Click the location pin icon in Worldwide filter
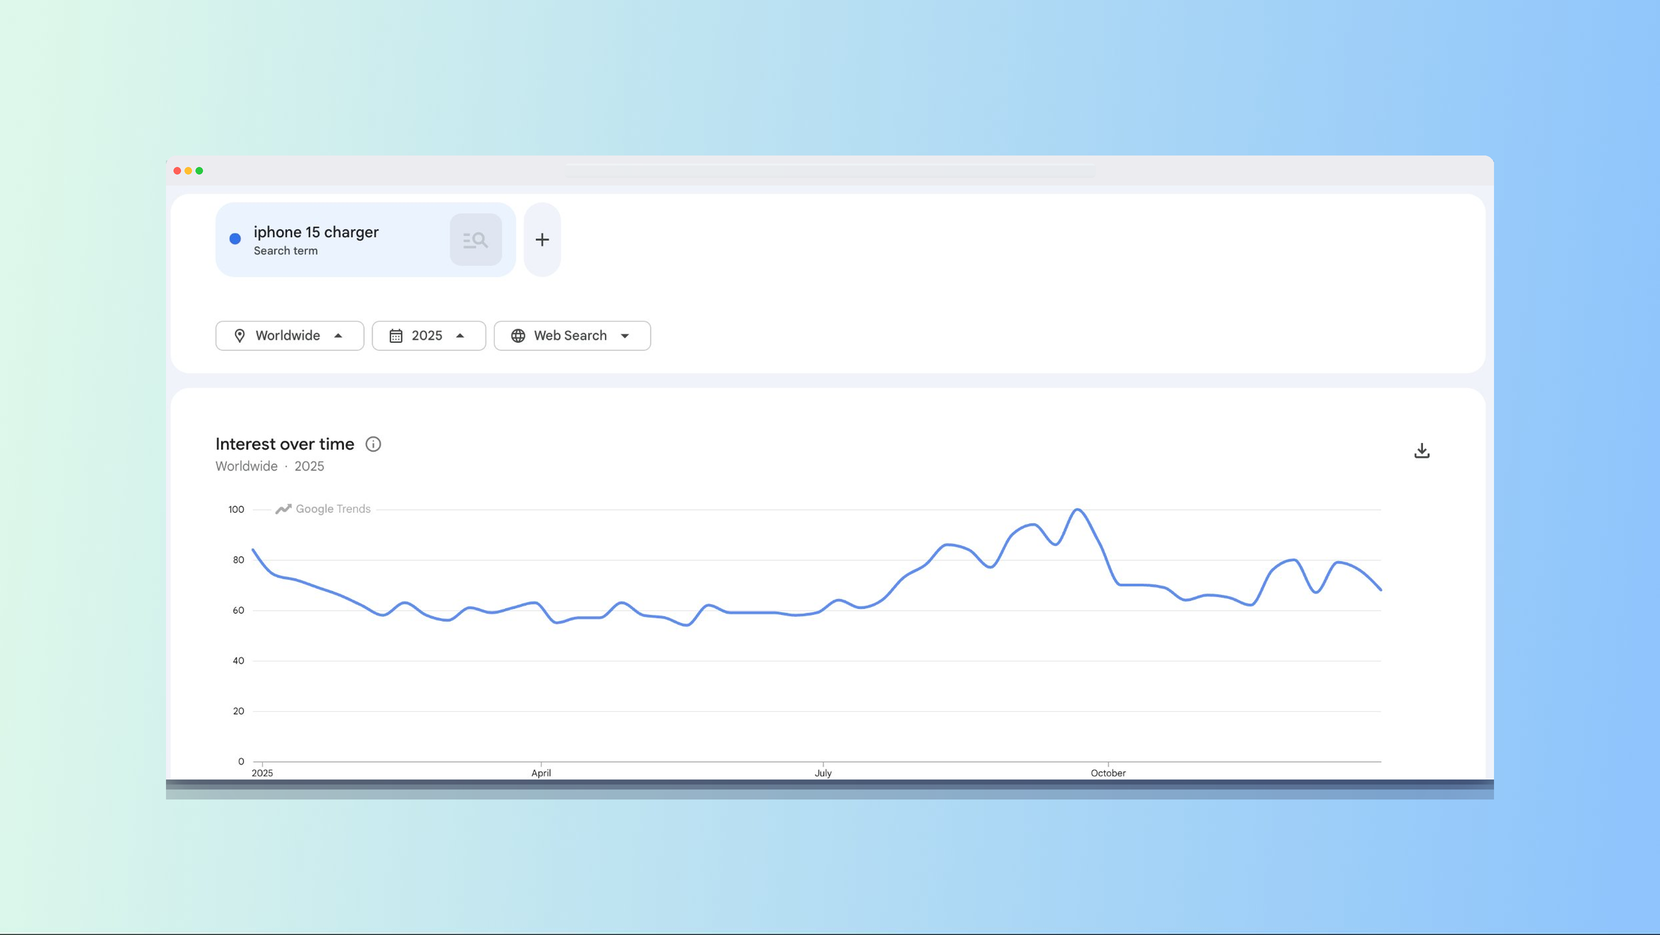Viewport: 1660px width, 935px height. click(x=240, y=336)
